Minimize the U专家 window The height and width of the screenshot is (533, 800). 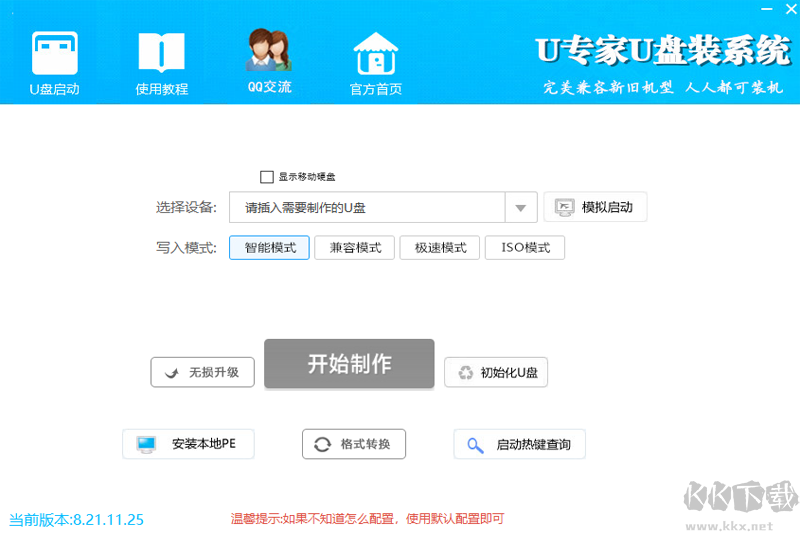point(766,9)
